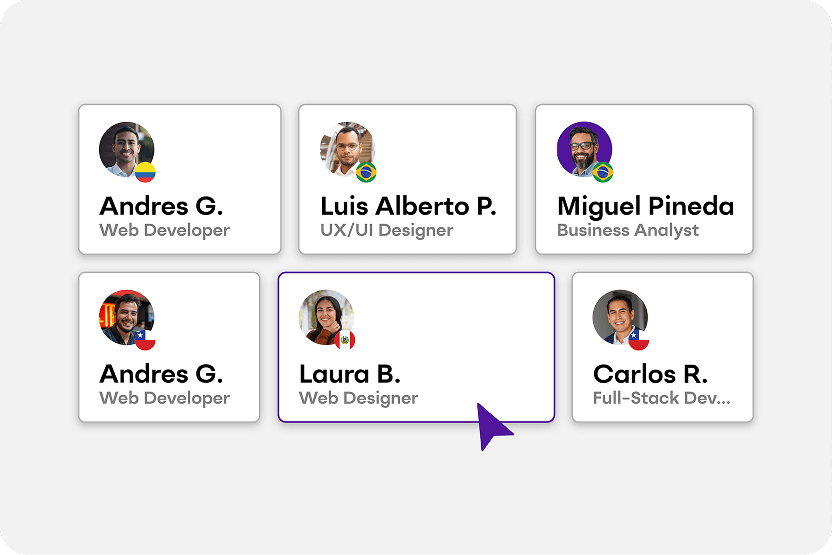Open Luis Alberto P.'s profile photo
This screenshot has width=832, height=555.
click(x=345, y=149)
